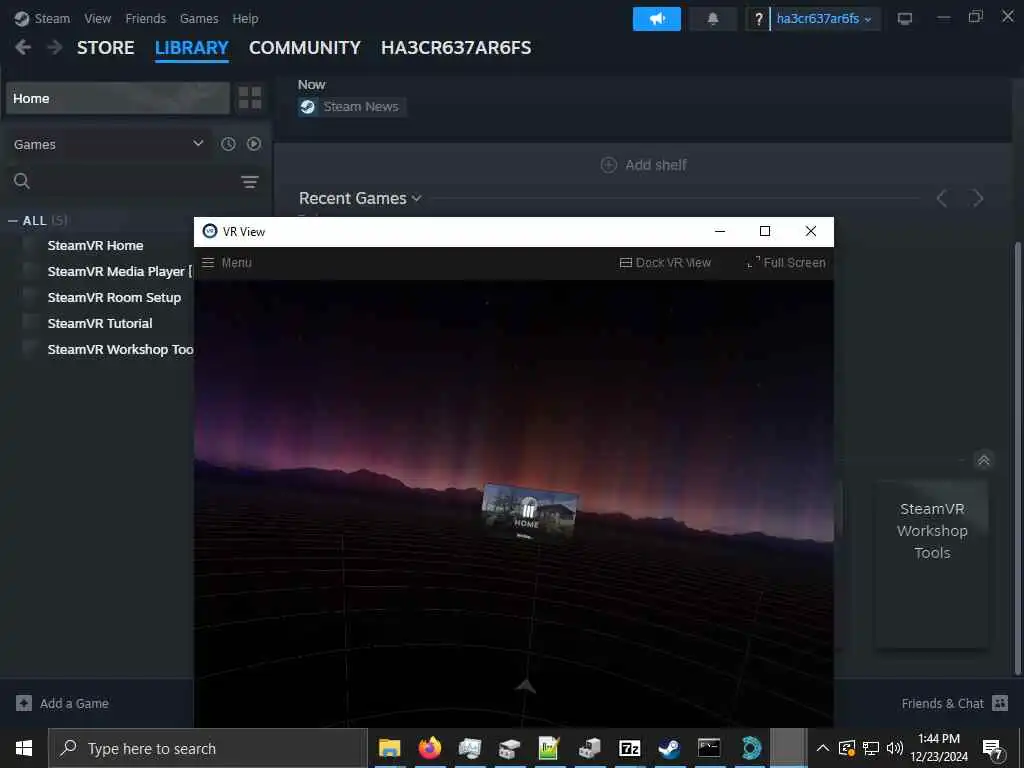
Task: Open the HA3CR637AR6FS profile tab
Action: coord(456,48)
